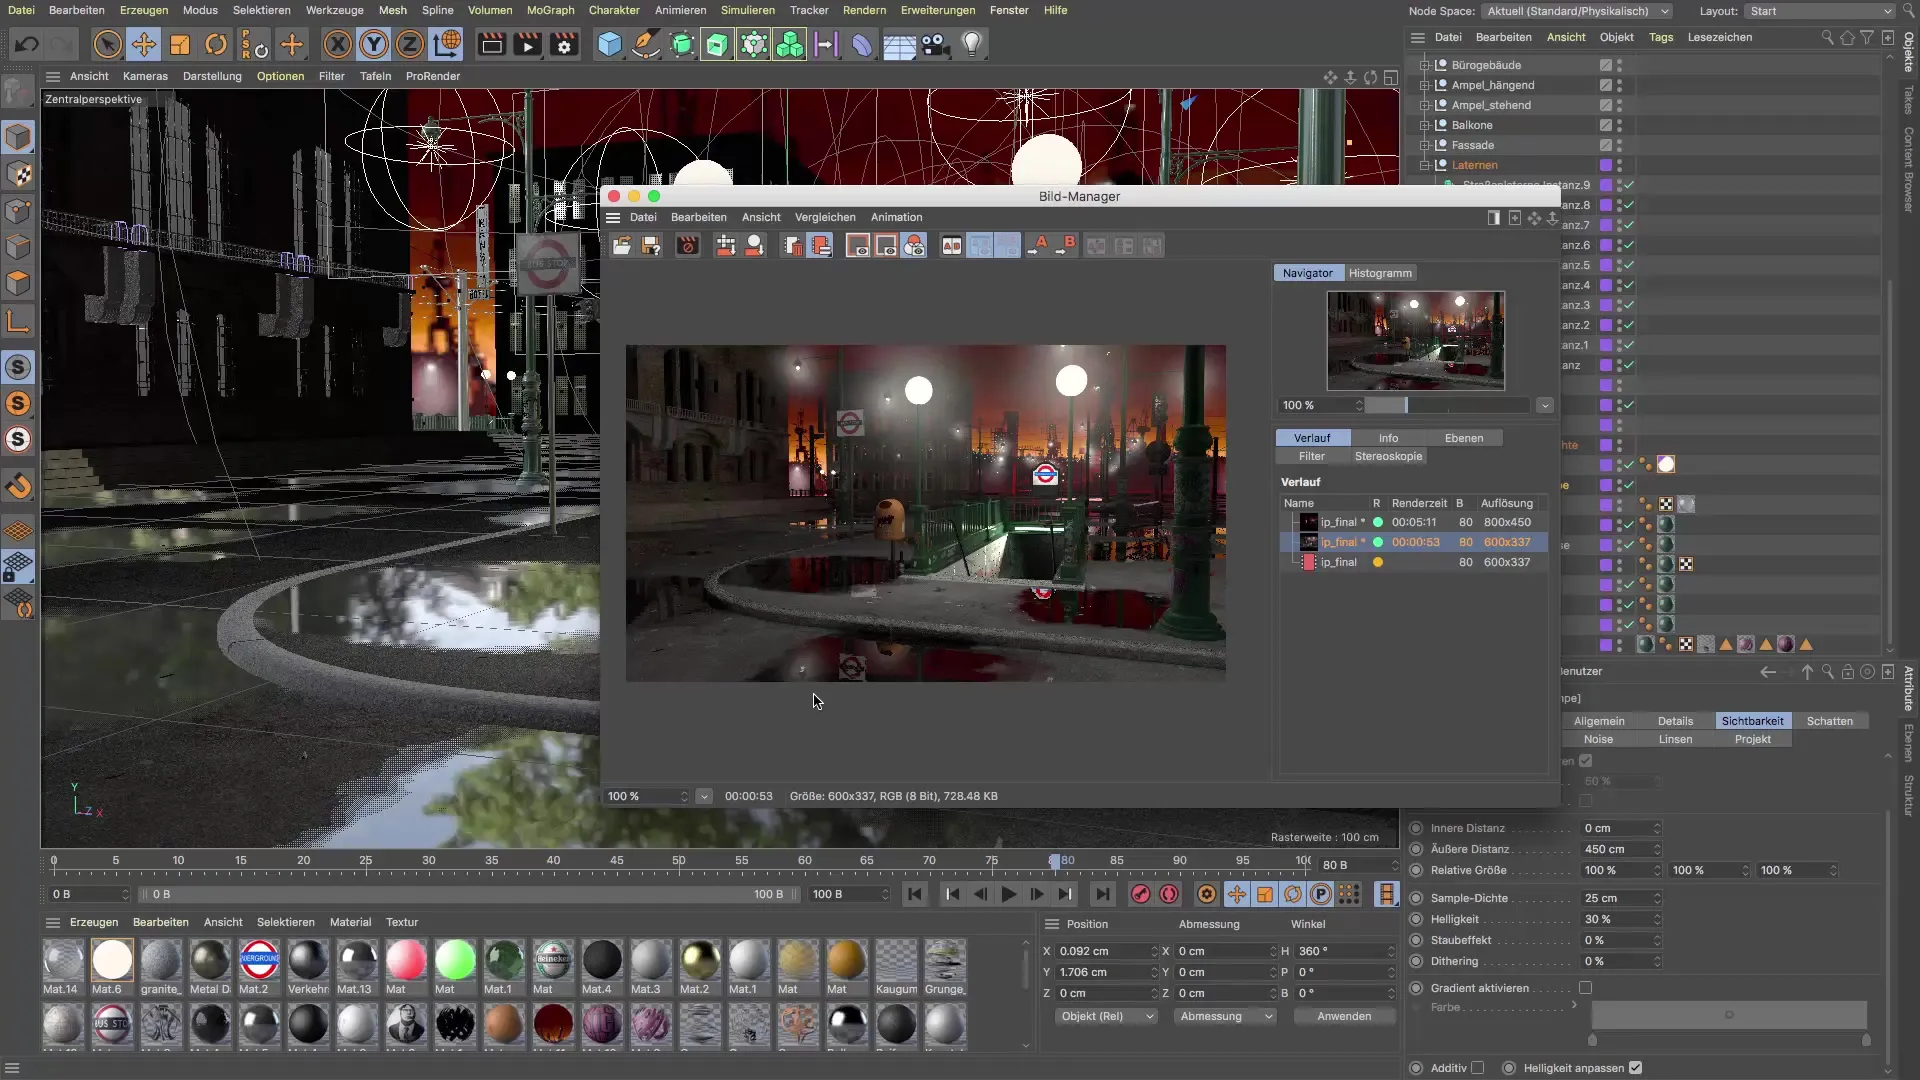Set B comparison image in Bild-Manager
This screenshot has width=1920, height=1080.
1067,245
